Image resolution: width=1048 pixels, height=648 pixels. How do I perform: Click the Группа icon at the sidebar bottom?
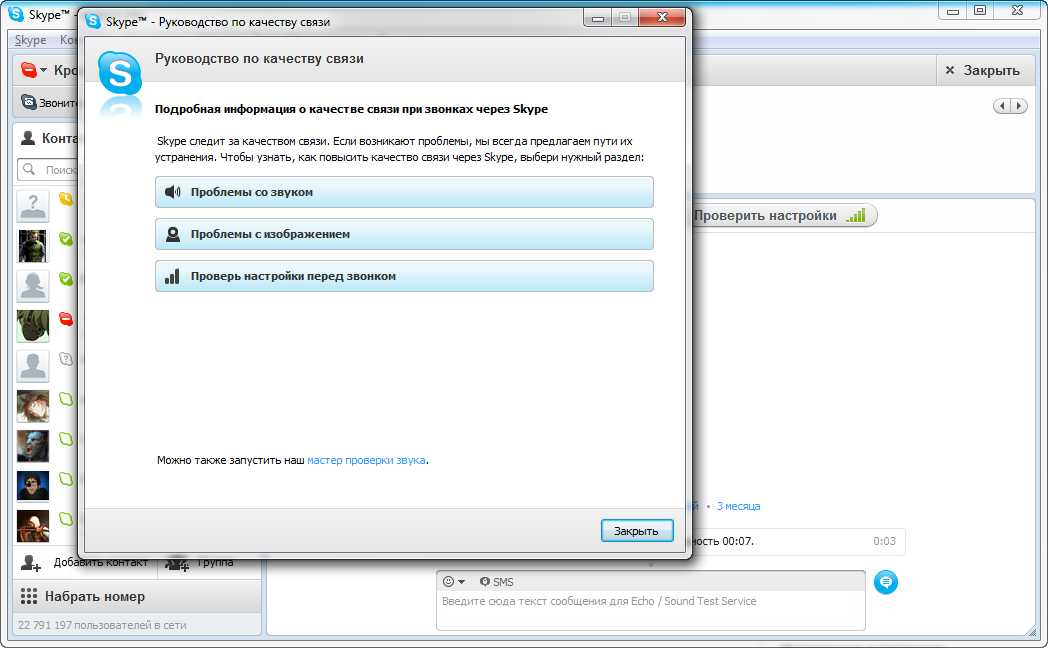(x=177, y=562)
